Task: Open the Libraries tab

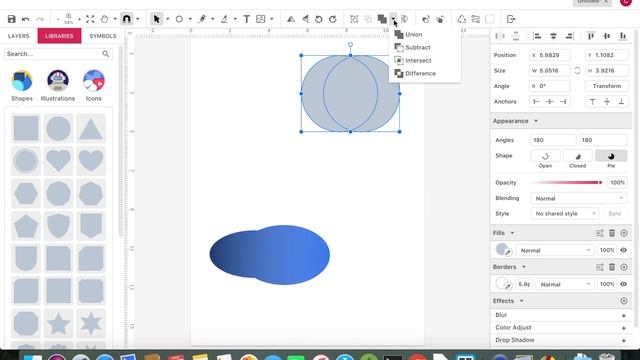Action: (59, 36)
